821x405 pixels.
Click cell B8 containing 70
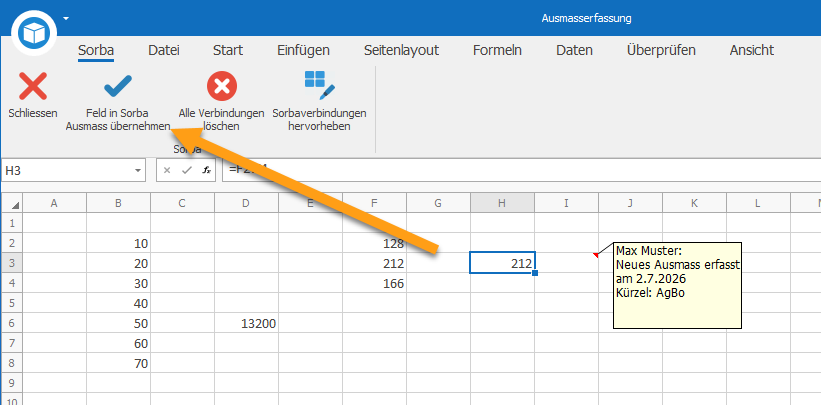(118, 363)
